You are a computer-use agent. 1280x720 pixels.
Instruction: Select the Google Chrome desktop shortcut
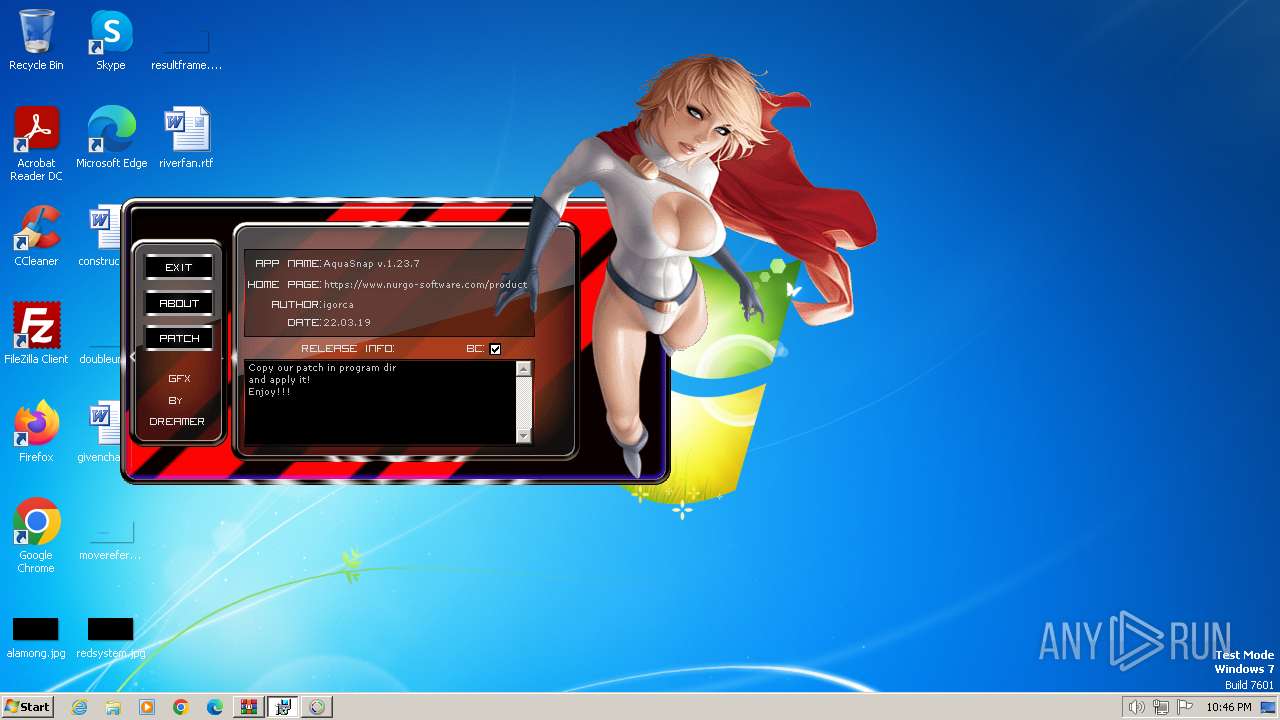point(36,536)
